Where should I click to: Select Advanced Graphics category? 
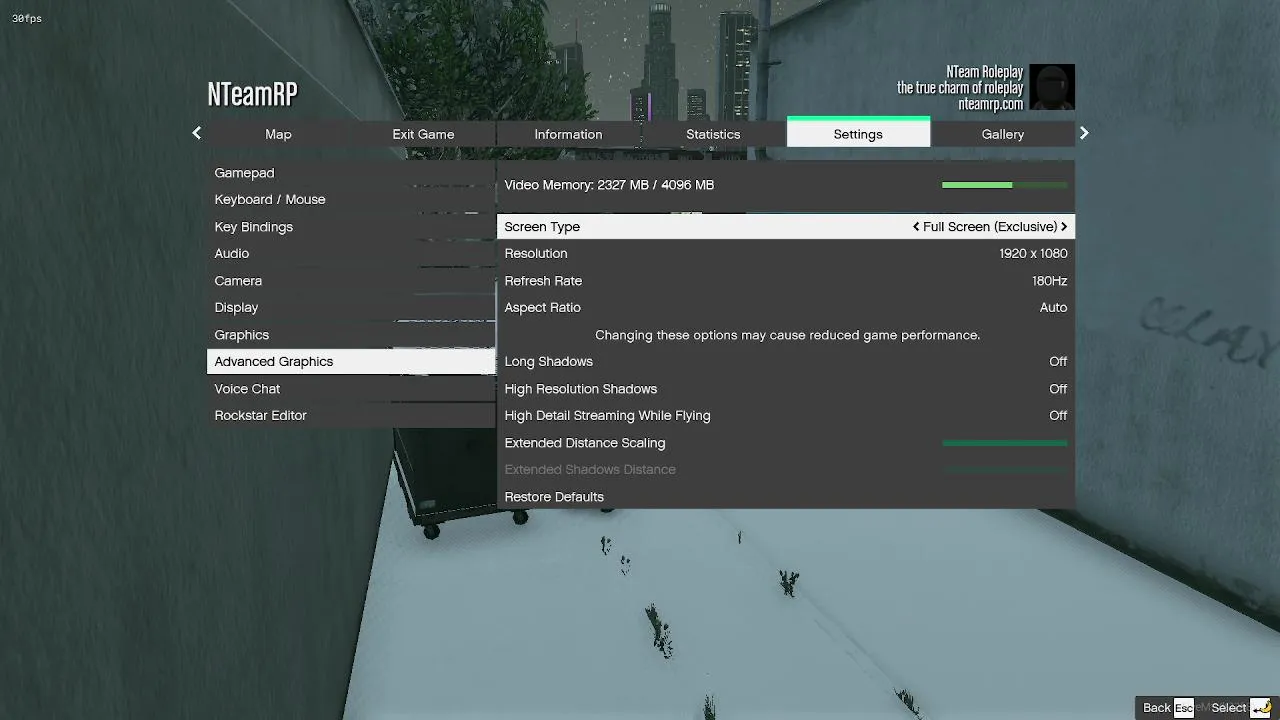coord(351,362)
